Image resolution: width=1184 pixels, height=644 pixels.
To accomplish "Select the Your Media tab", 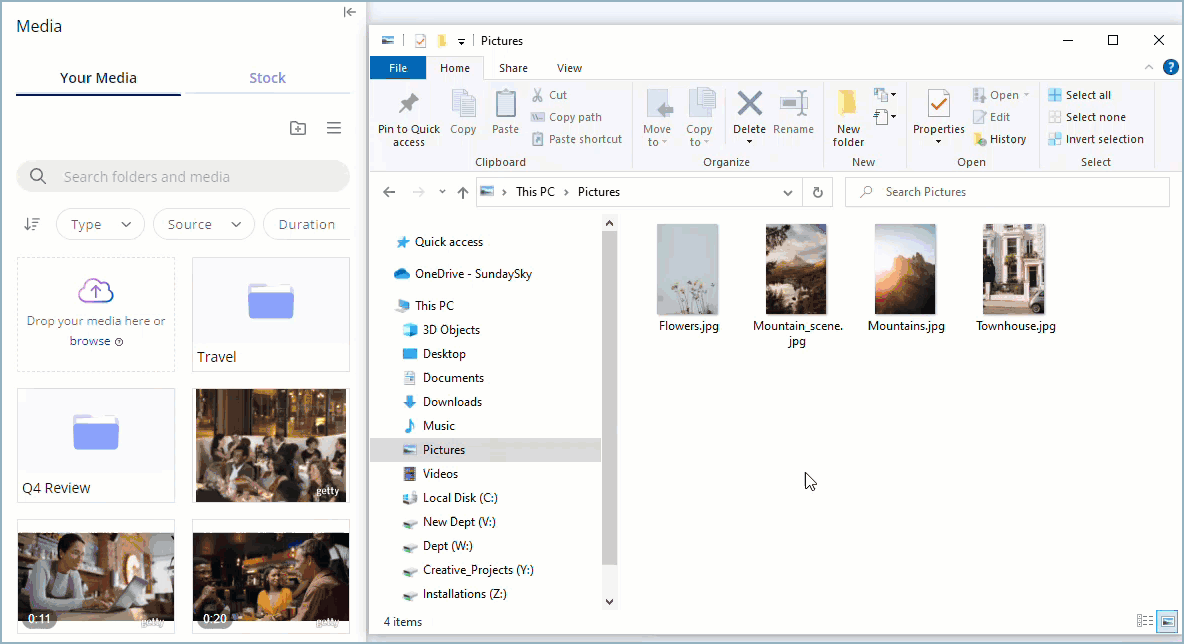I will coord(98,78).
